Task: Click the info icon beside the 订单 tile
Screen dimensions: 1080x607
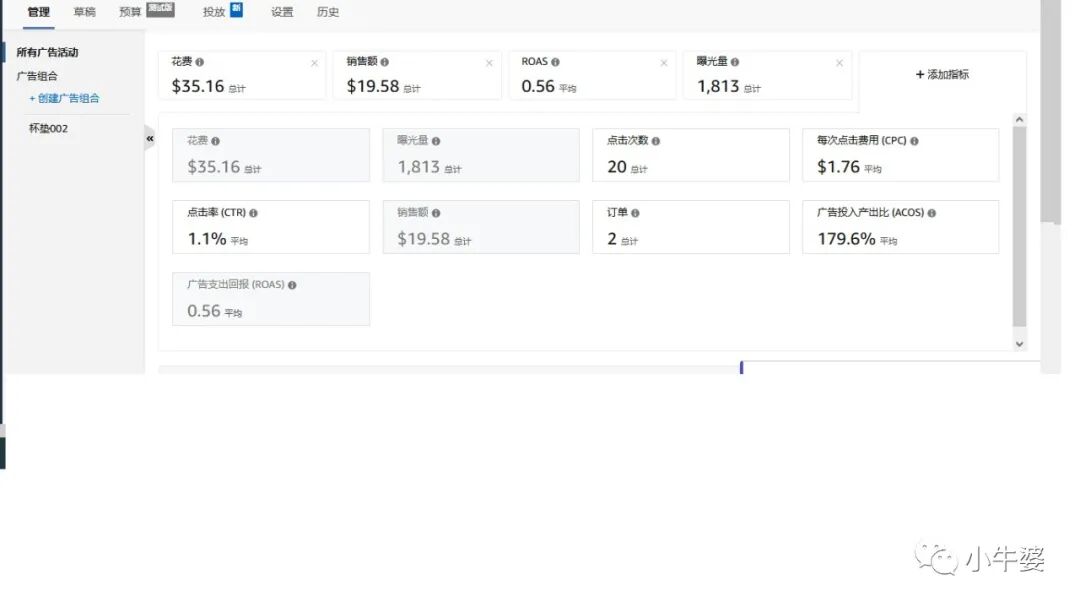Action: tap(636, 212)
